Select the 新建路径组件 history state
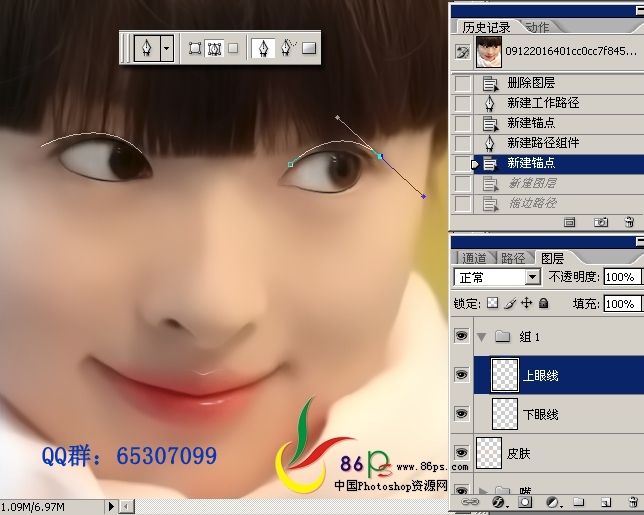The image size is (644, 515). click(x=559, y=143)
